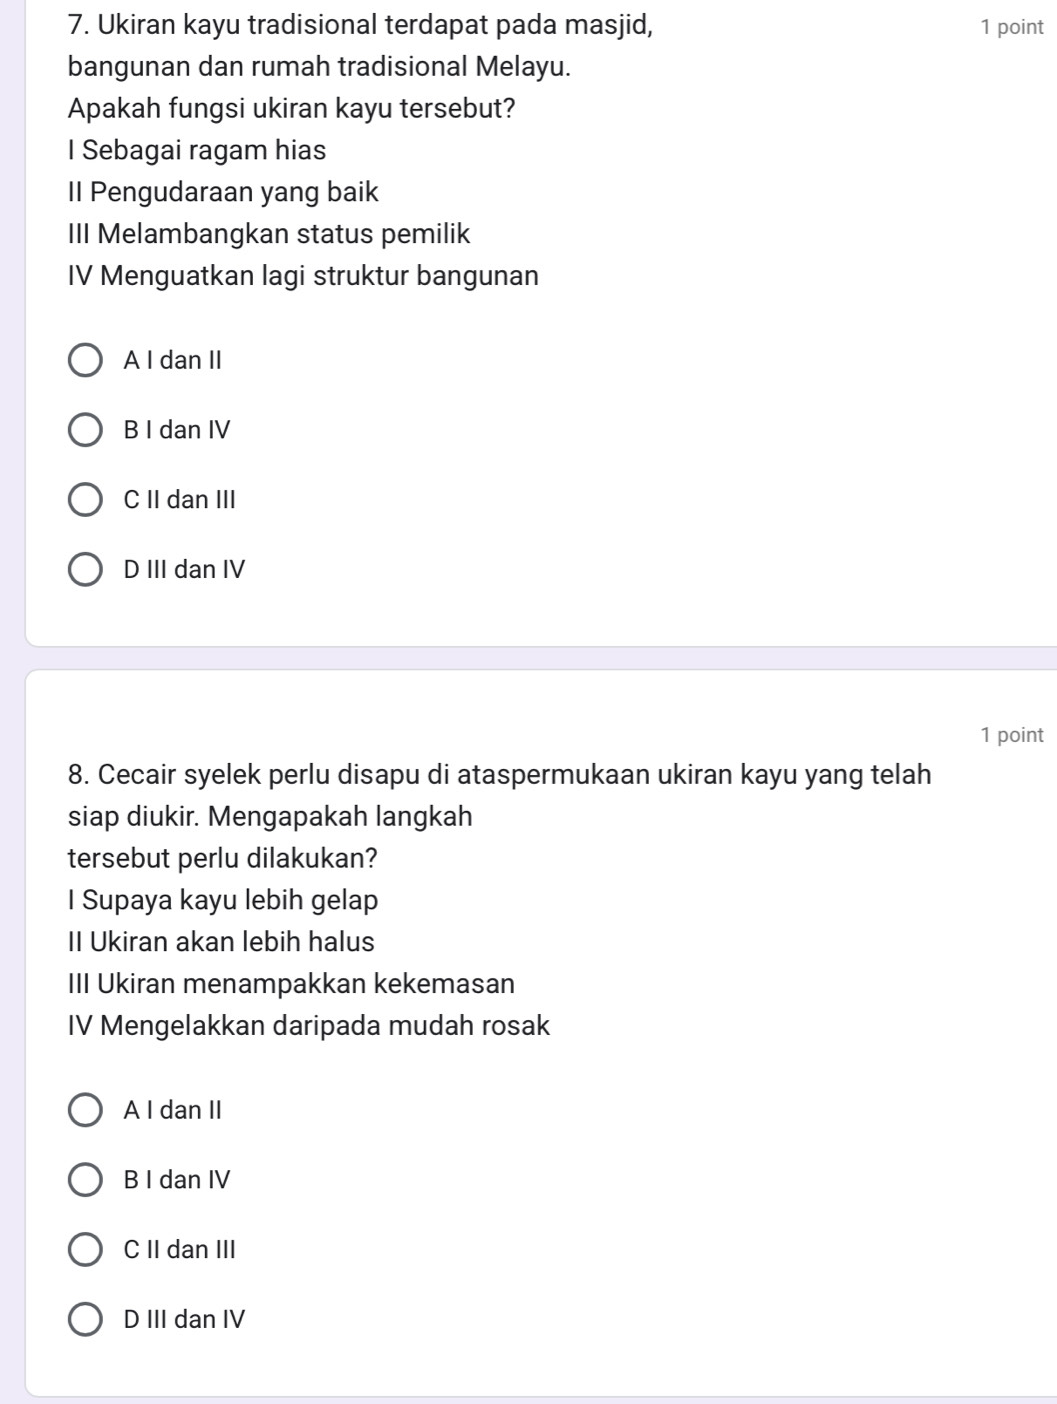Viewport: 1057px width, 1404px height.
Task: Pick option C radio circle in question 8
Action: click(85, 1250)
